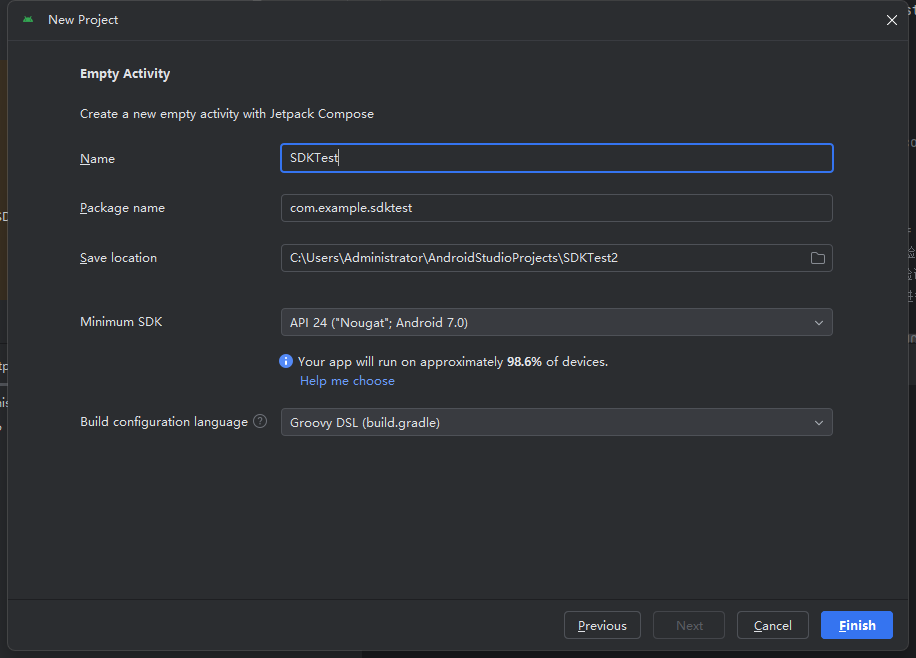Close the New Project dialog

[891, 20]
